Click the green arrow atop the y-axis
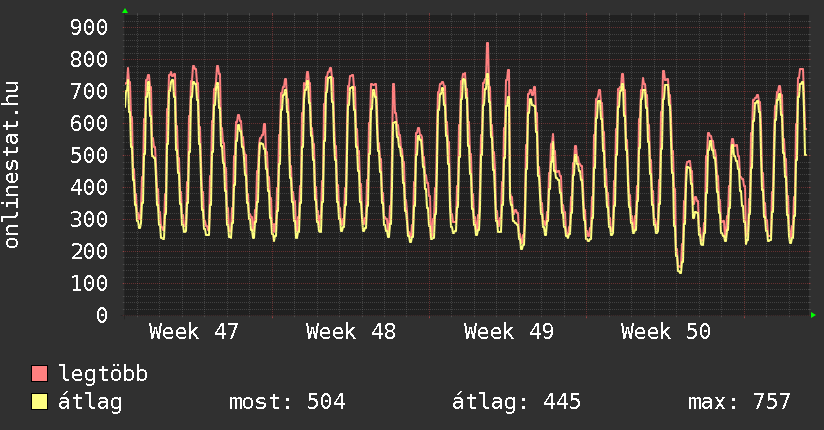 pyautogui.click(x=124, y=11)
